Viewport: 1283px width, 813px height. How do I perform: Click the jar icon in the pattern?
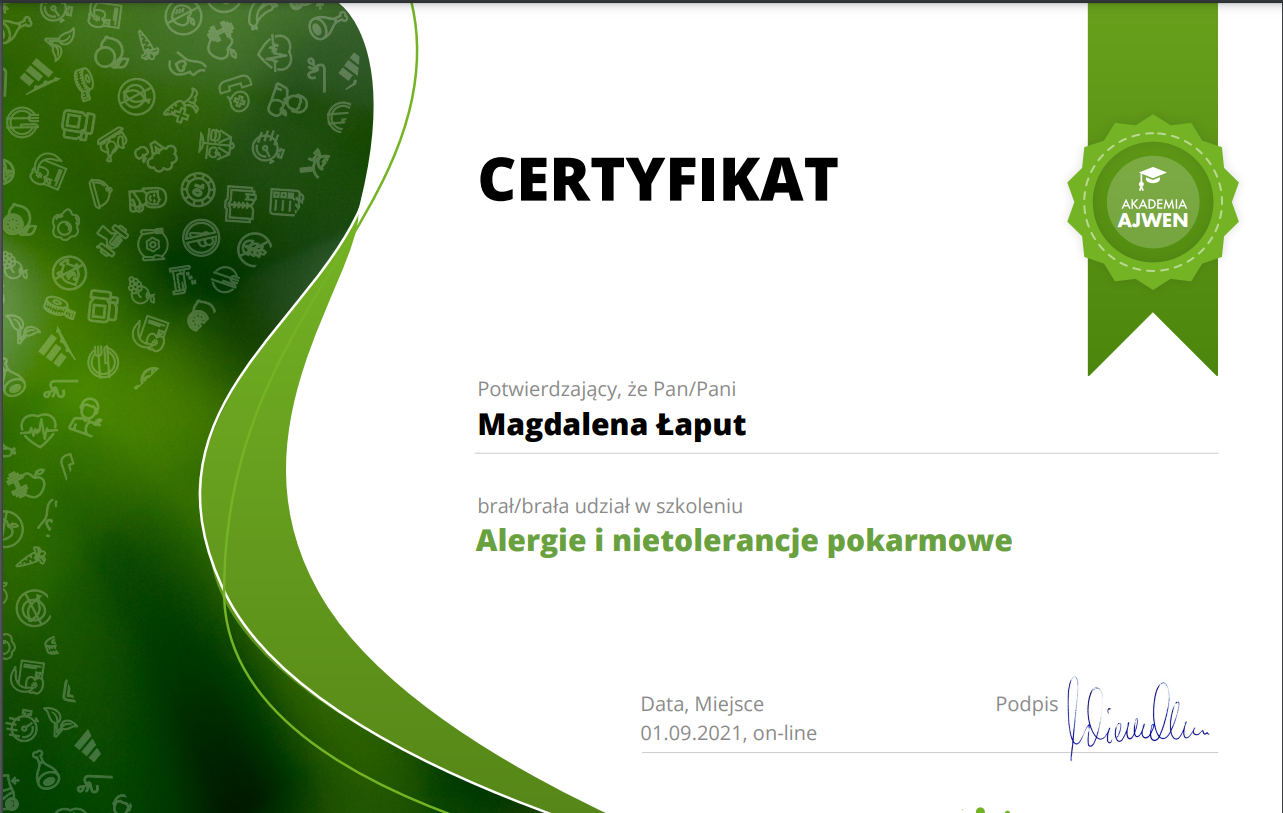102,303
